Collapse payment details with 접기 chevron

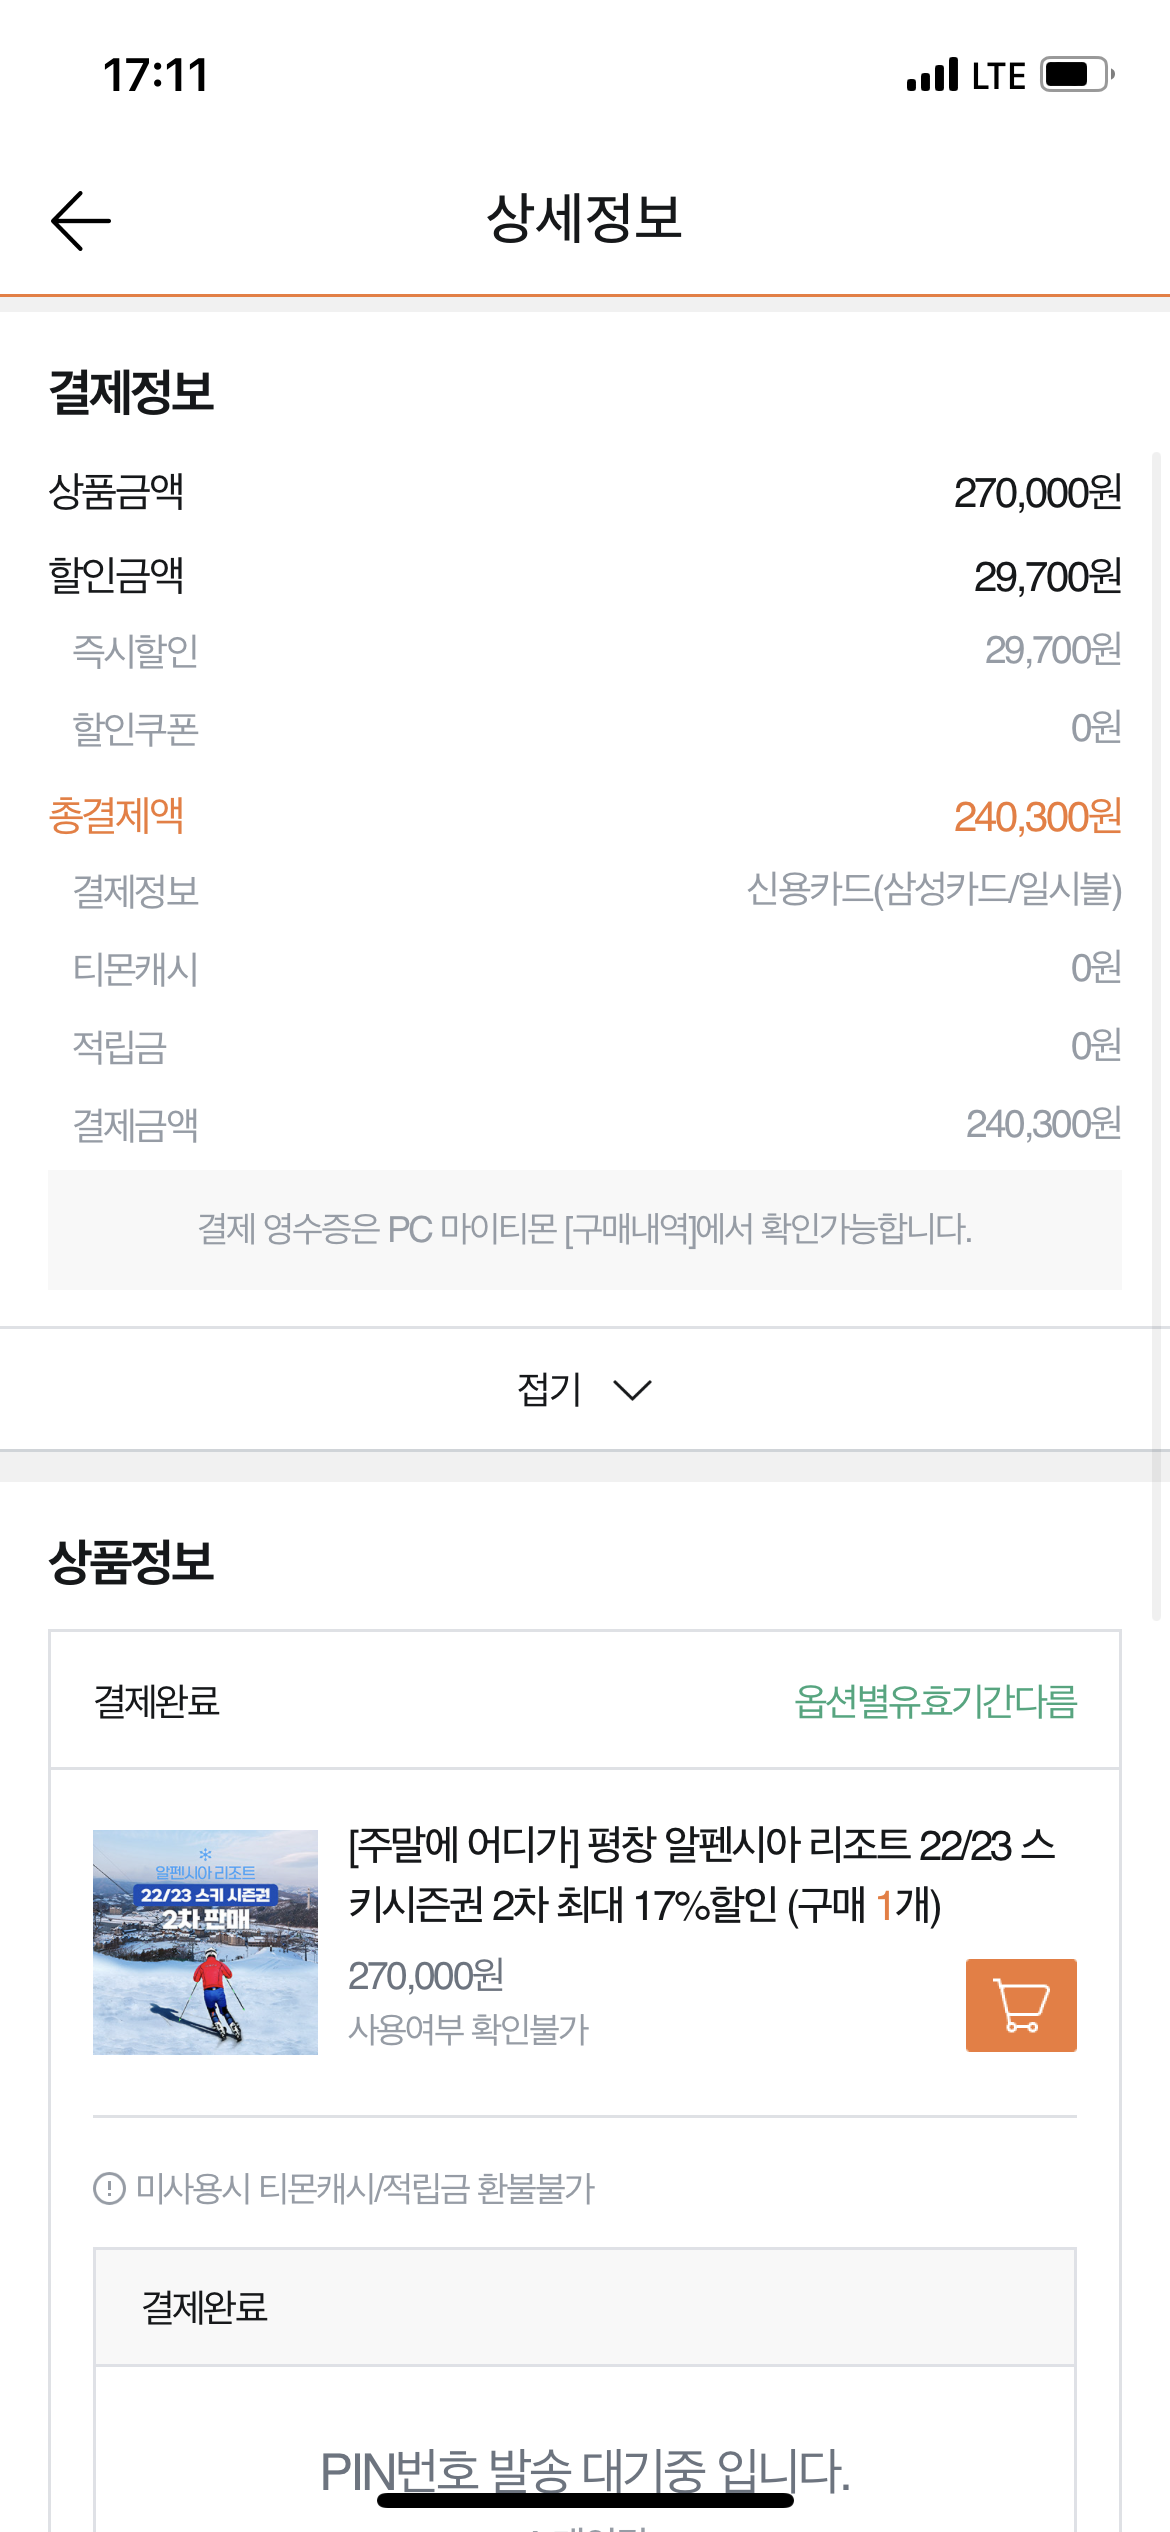(x=632, y=1390)
